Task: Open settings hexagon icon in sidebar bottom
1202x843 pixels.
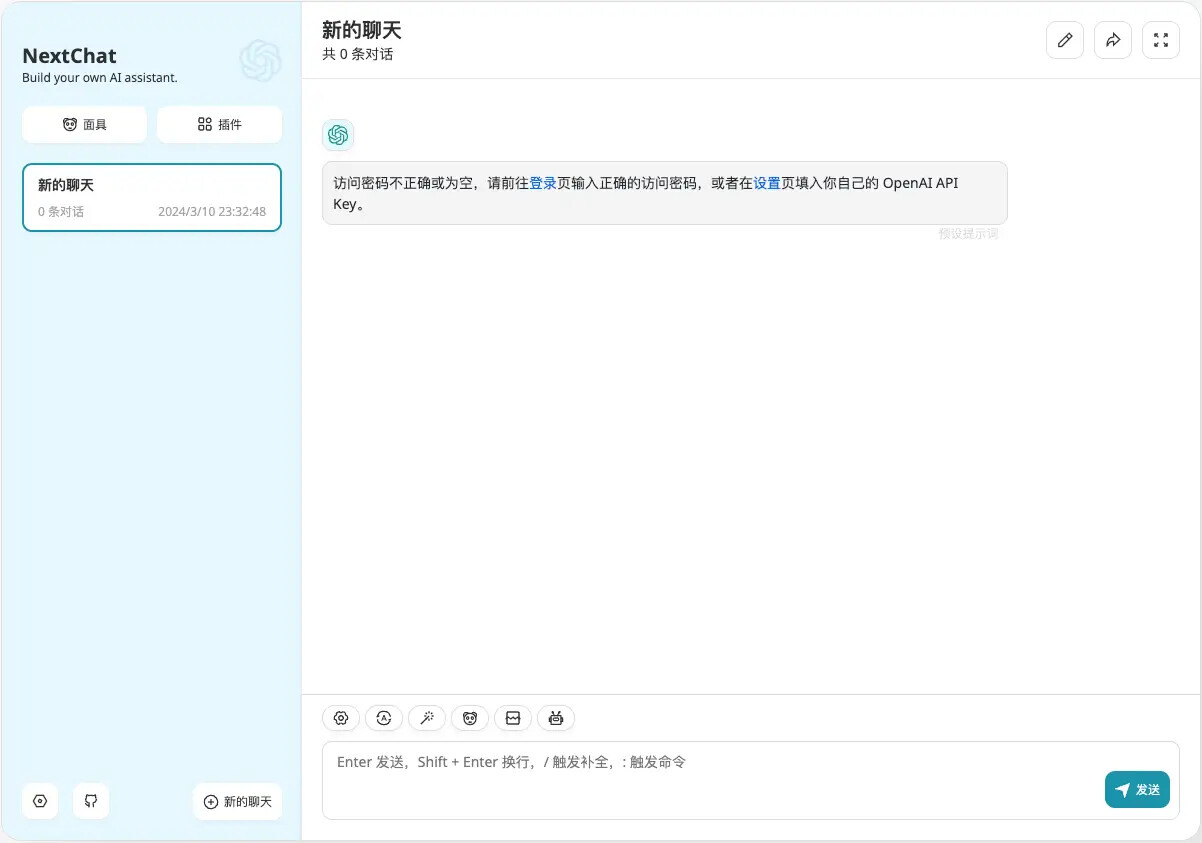Action: (x=40, y=801)
